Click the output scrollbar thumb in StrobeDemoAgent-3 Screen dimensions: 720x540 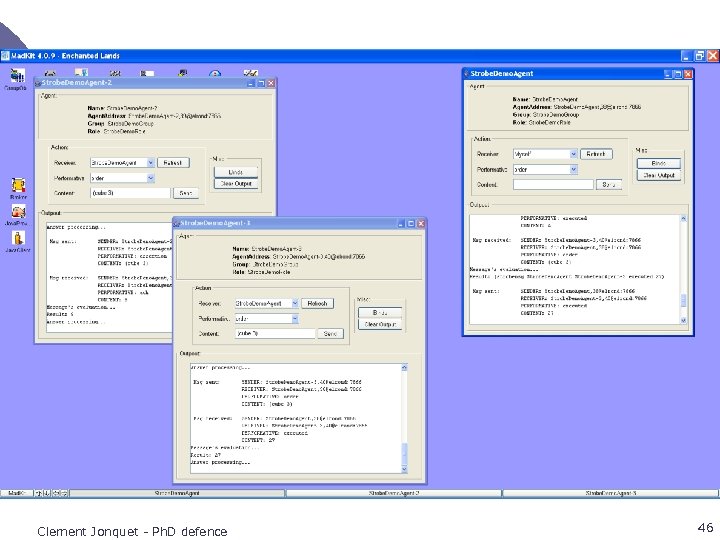pos(405,454)
